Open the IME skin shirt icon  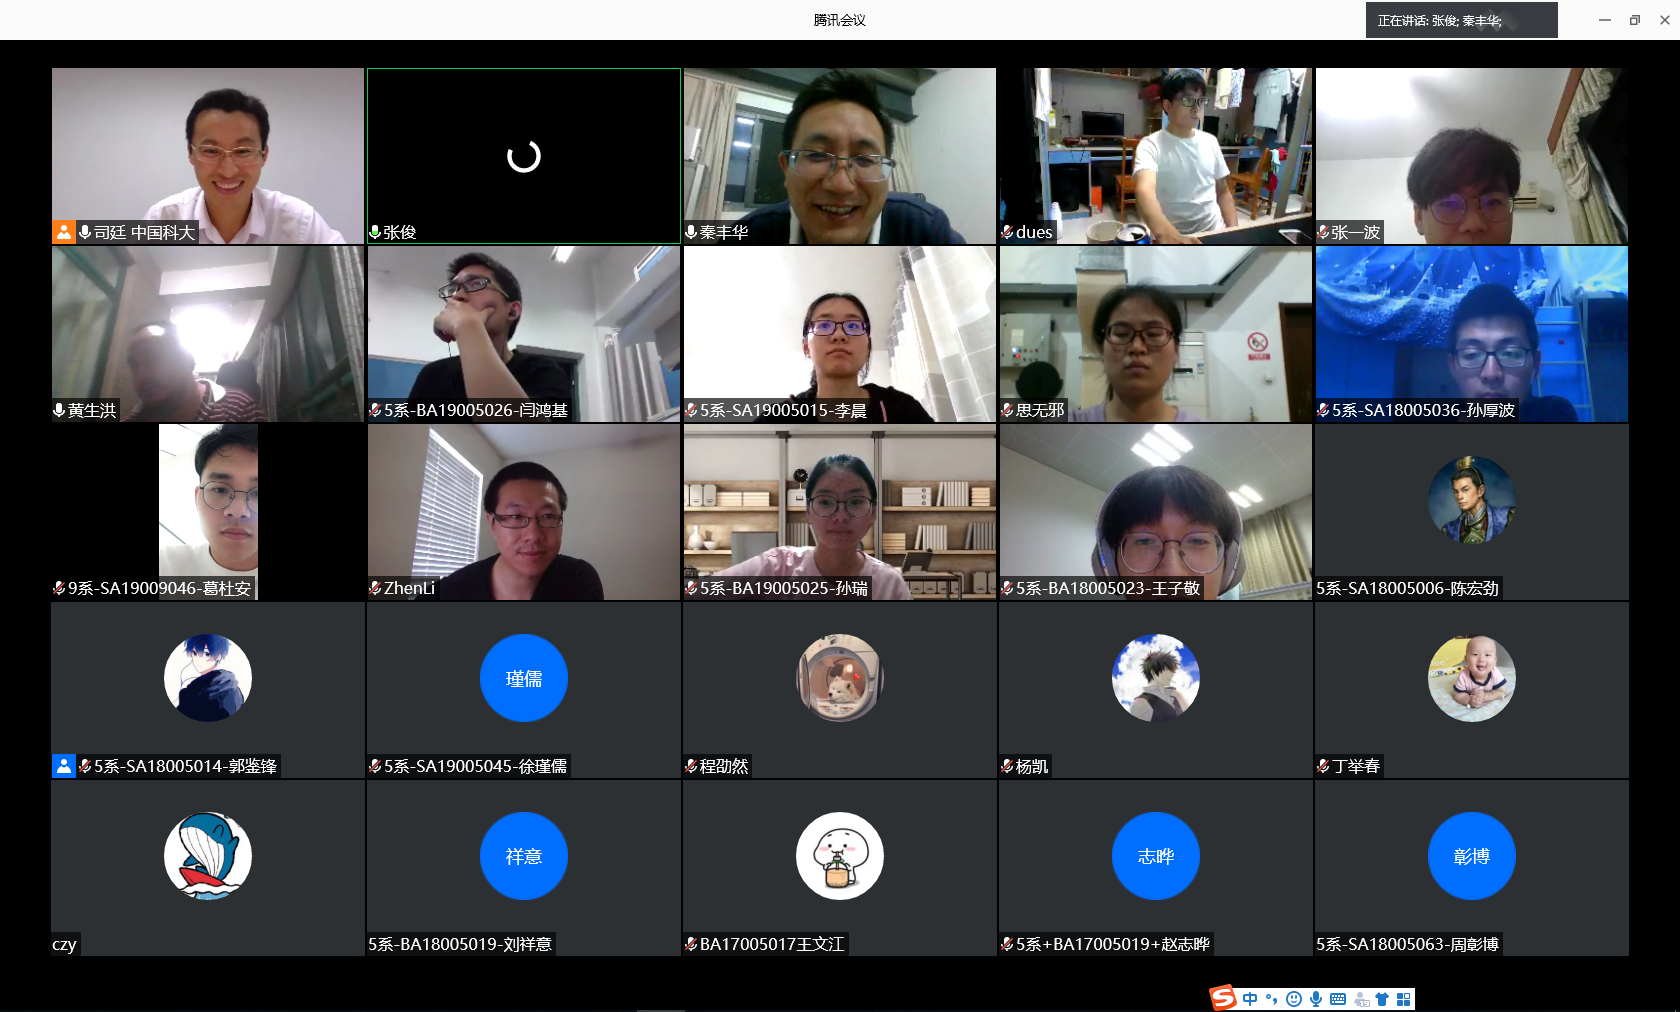click(1382, 999)
